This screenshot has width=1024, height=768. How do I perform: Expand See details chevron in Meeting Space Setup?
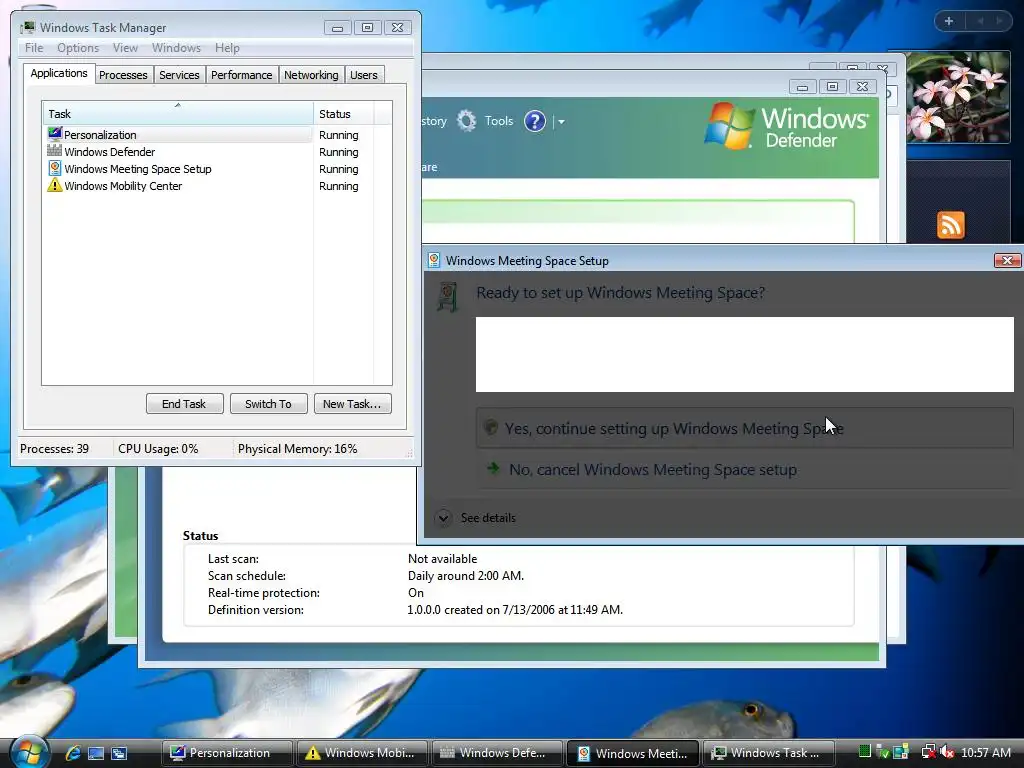click(x=443, y=518)
